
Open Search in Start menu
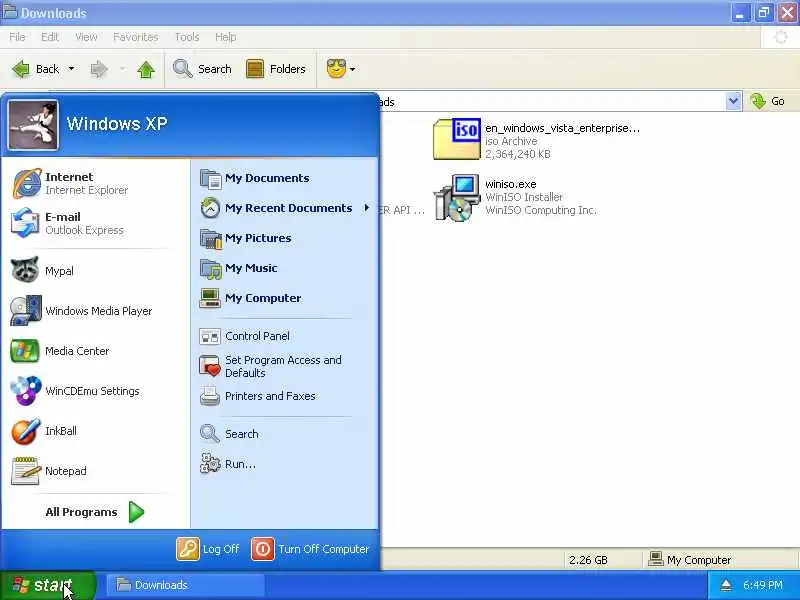(230, 434)
